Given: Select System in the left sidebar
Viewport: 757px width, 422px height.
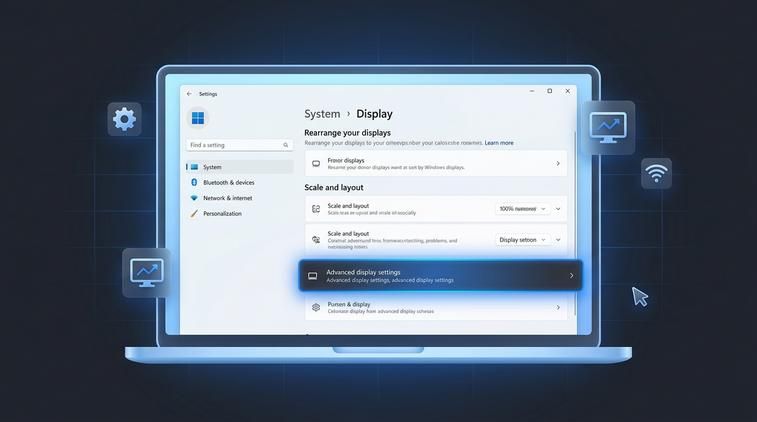Looking at the screenshot, I should [212, 167].
